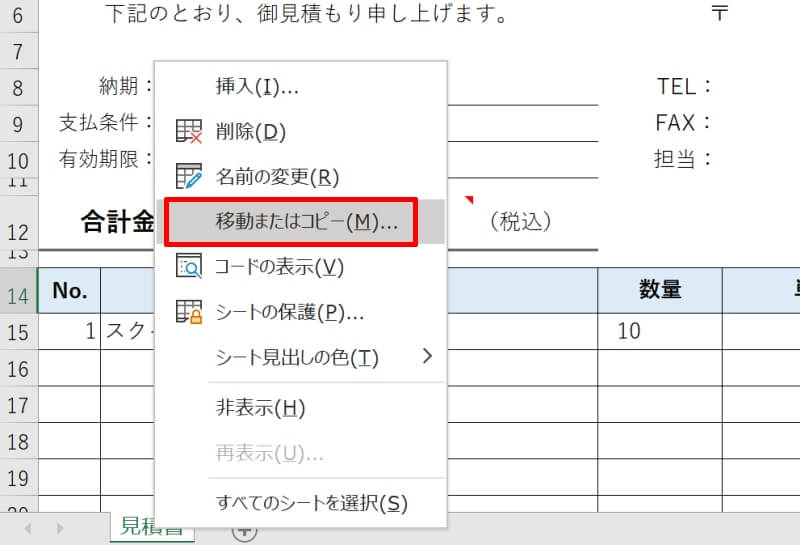Viewport: 800px width, 545px height.
Task: Select the cell containing quantity 10
Action: [660, 331]
